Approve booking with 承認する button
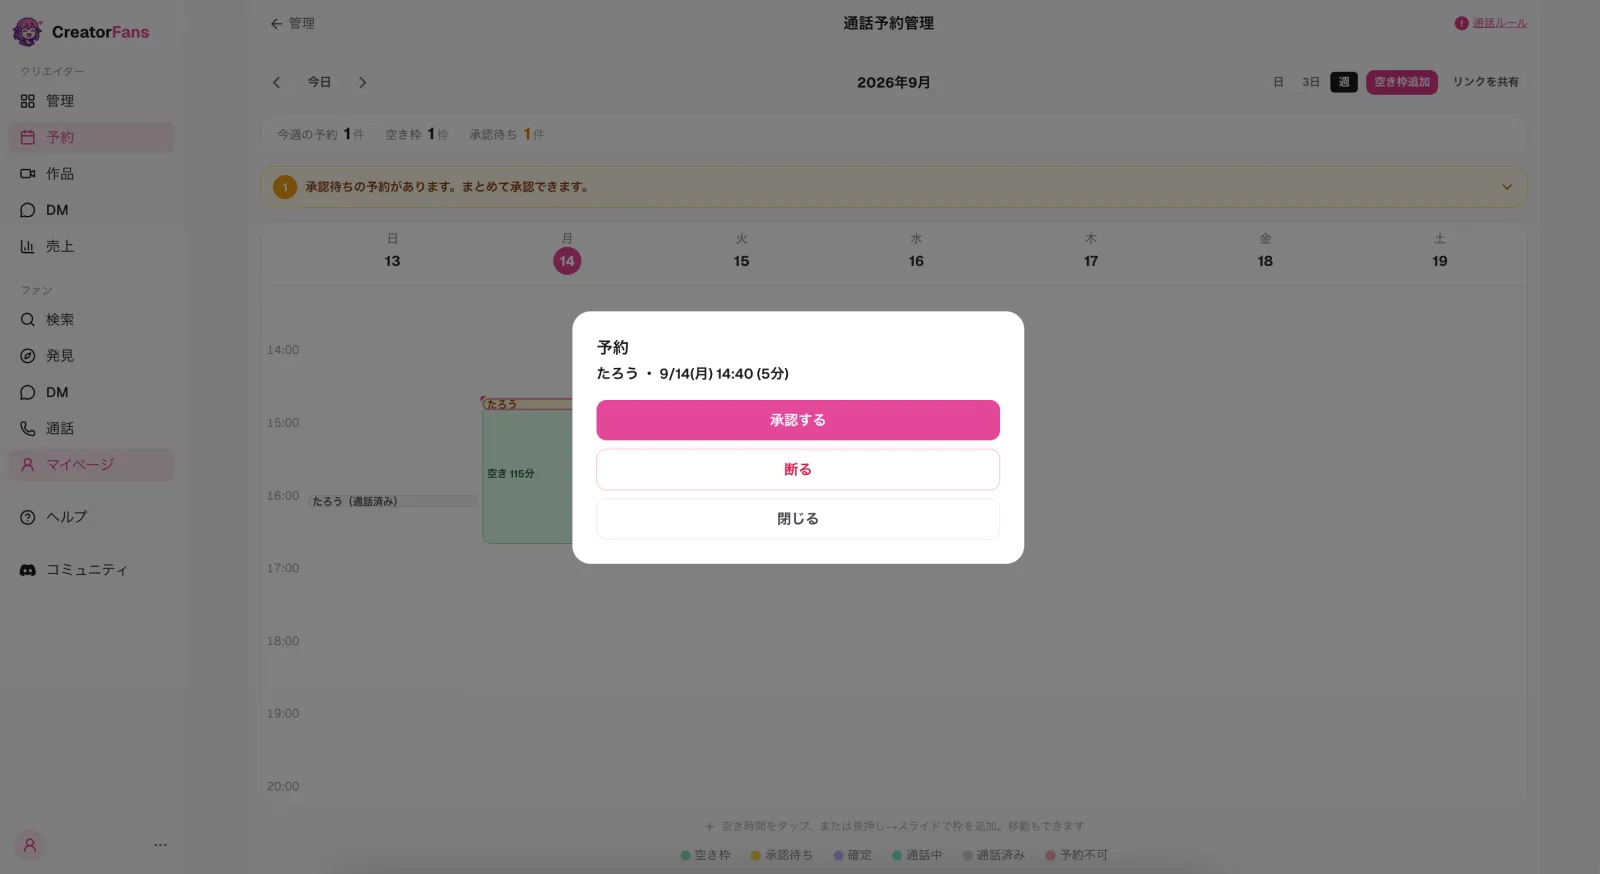 tap(798, 420)
